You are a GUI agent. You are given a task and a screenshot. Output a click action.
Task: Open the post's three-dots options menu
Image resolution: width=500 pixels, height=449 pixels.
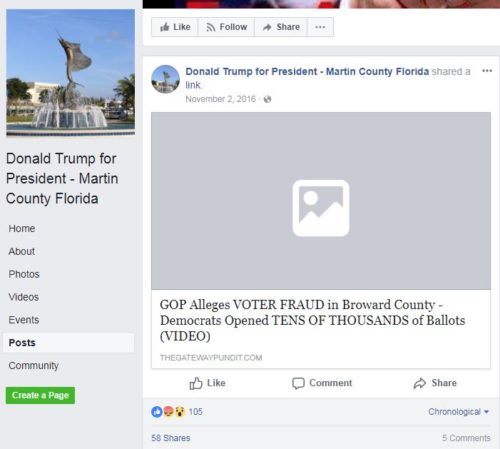pos(487,71)
